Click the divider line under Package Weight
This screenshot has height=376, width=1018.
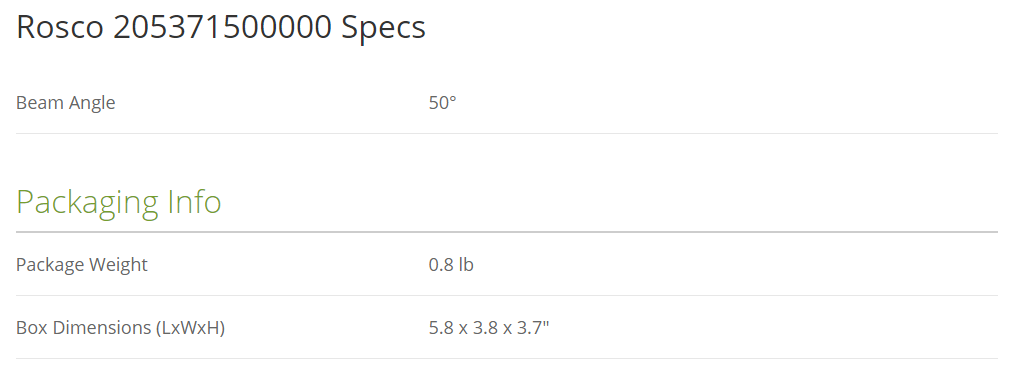(x=507, y=295)
